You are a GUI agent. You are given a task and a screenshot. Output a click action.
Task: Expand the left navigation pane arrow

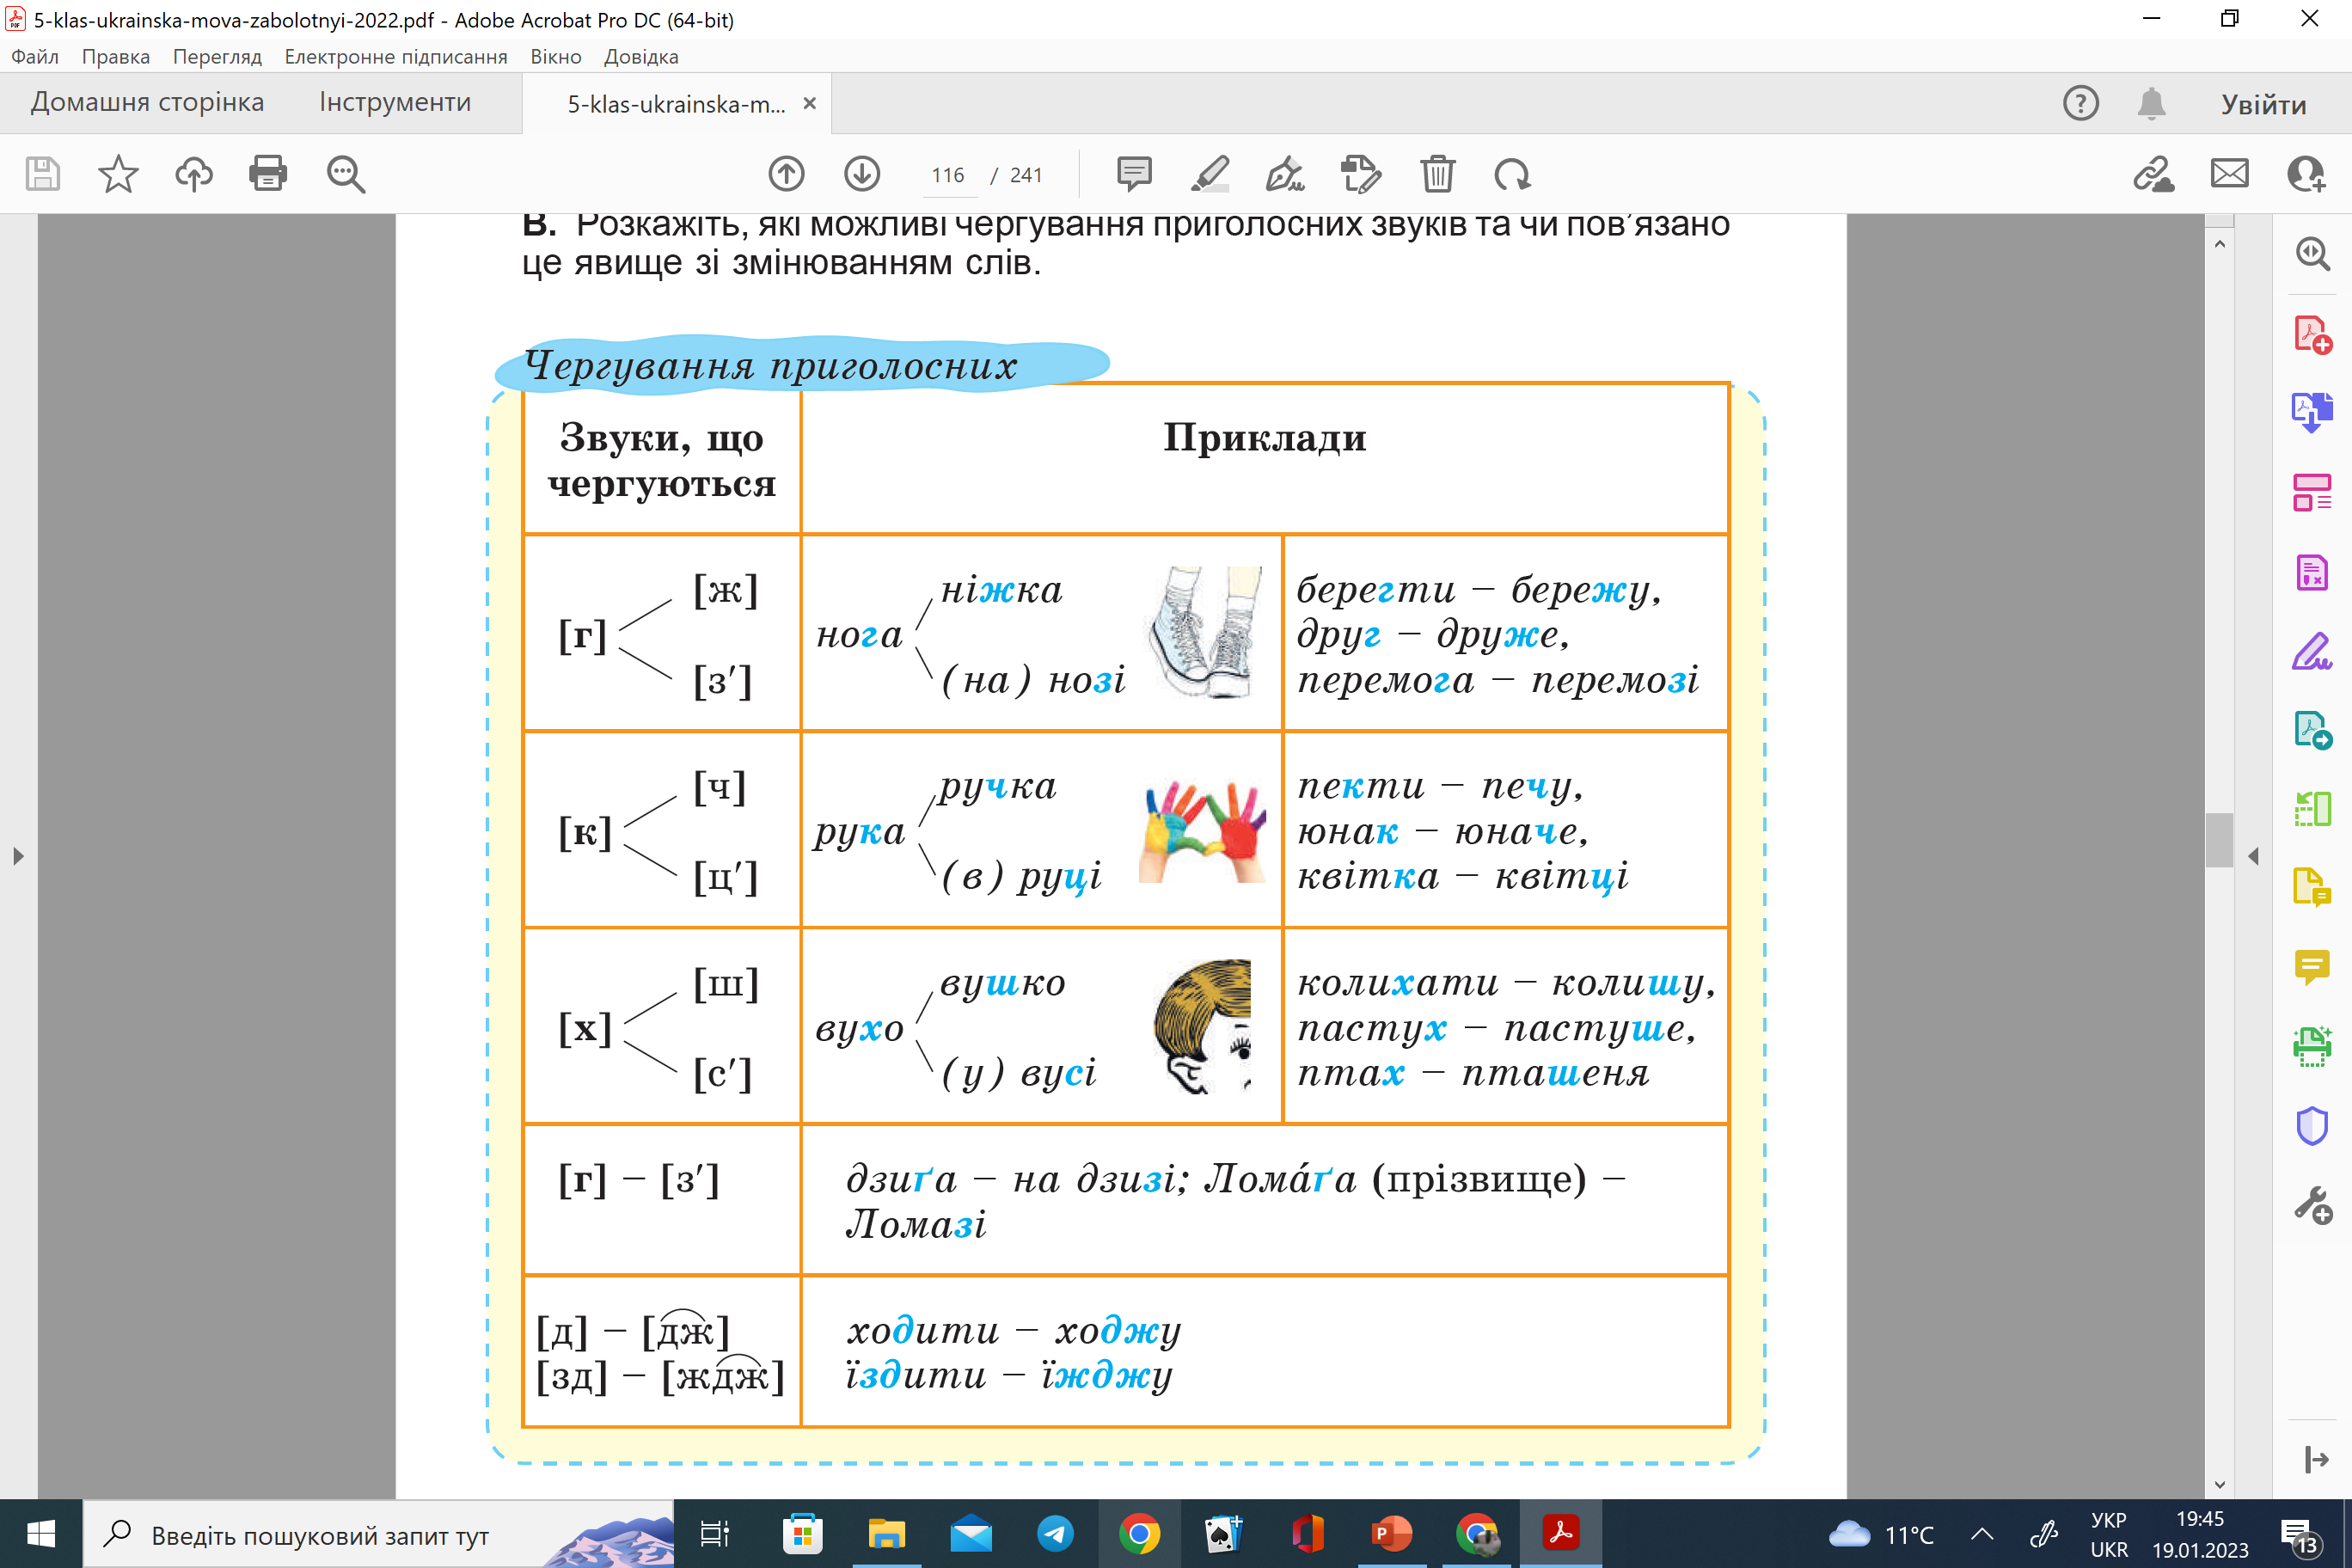click(18, 856)
